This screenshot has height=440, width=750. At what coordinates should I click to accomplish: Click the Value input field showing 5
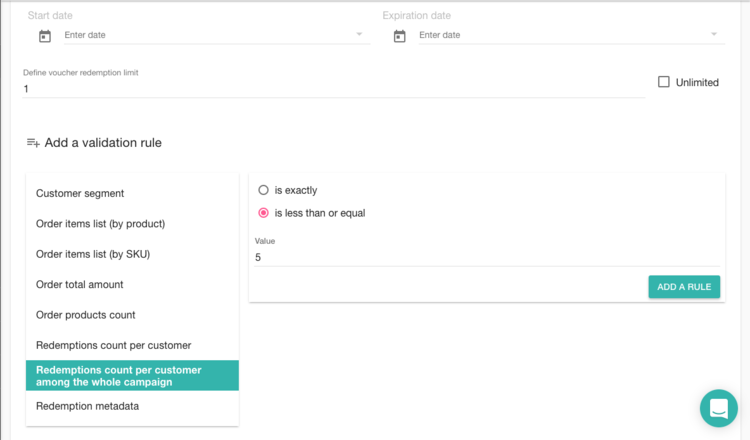pos(487,257)
